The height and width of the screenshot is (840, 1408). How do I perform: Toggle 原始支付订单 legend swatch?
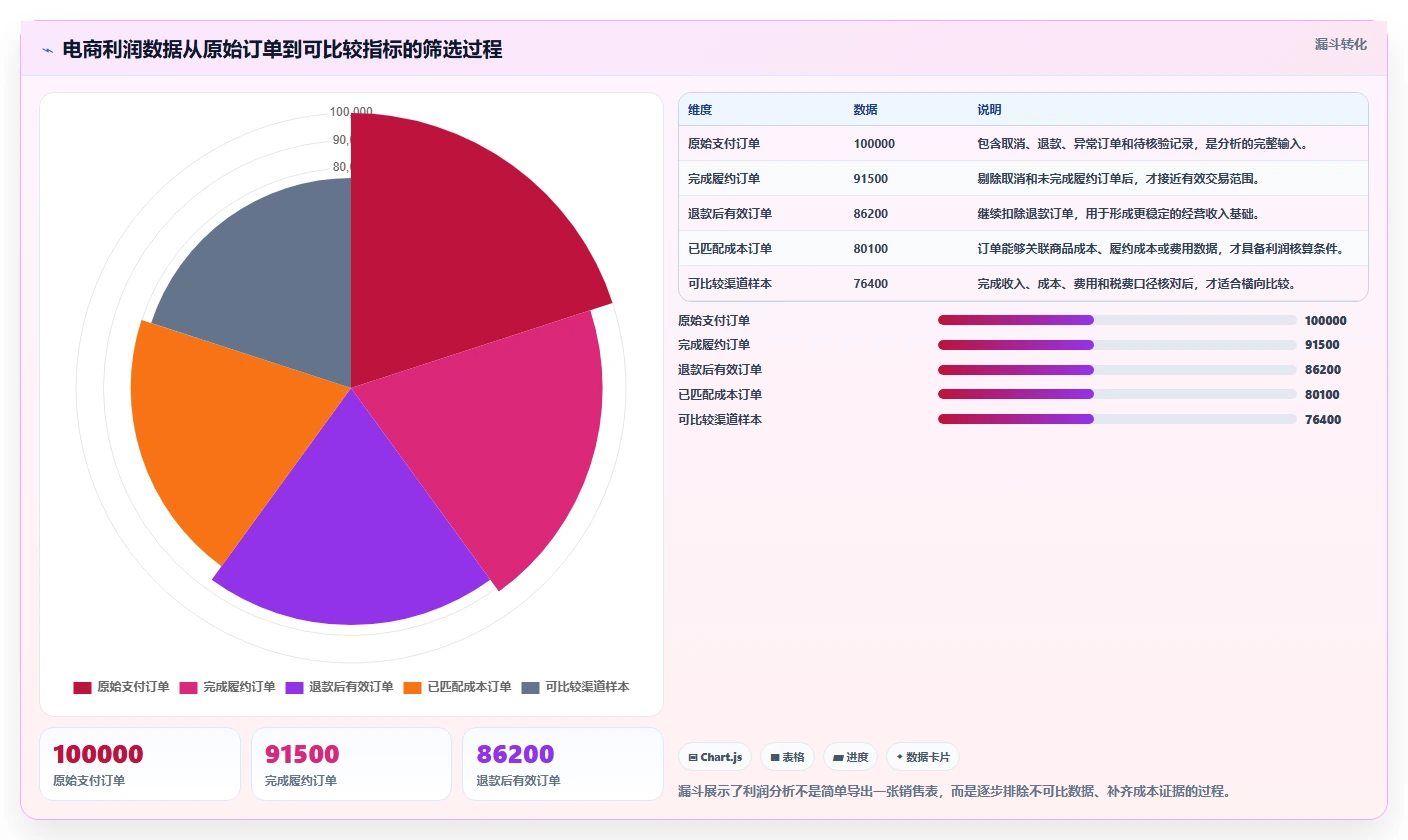[x=82, y=687]
